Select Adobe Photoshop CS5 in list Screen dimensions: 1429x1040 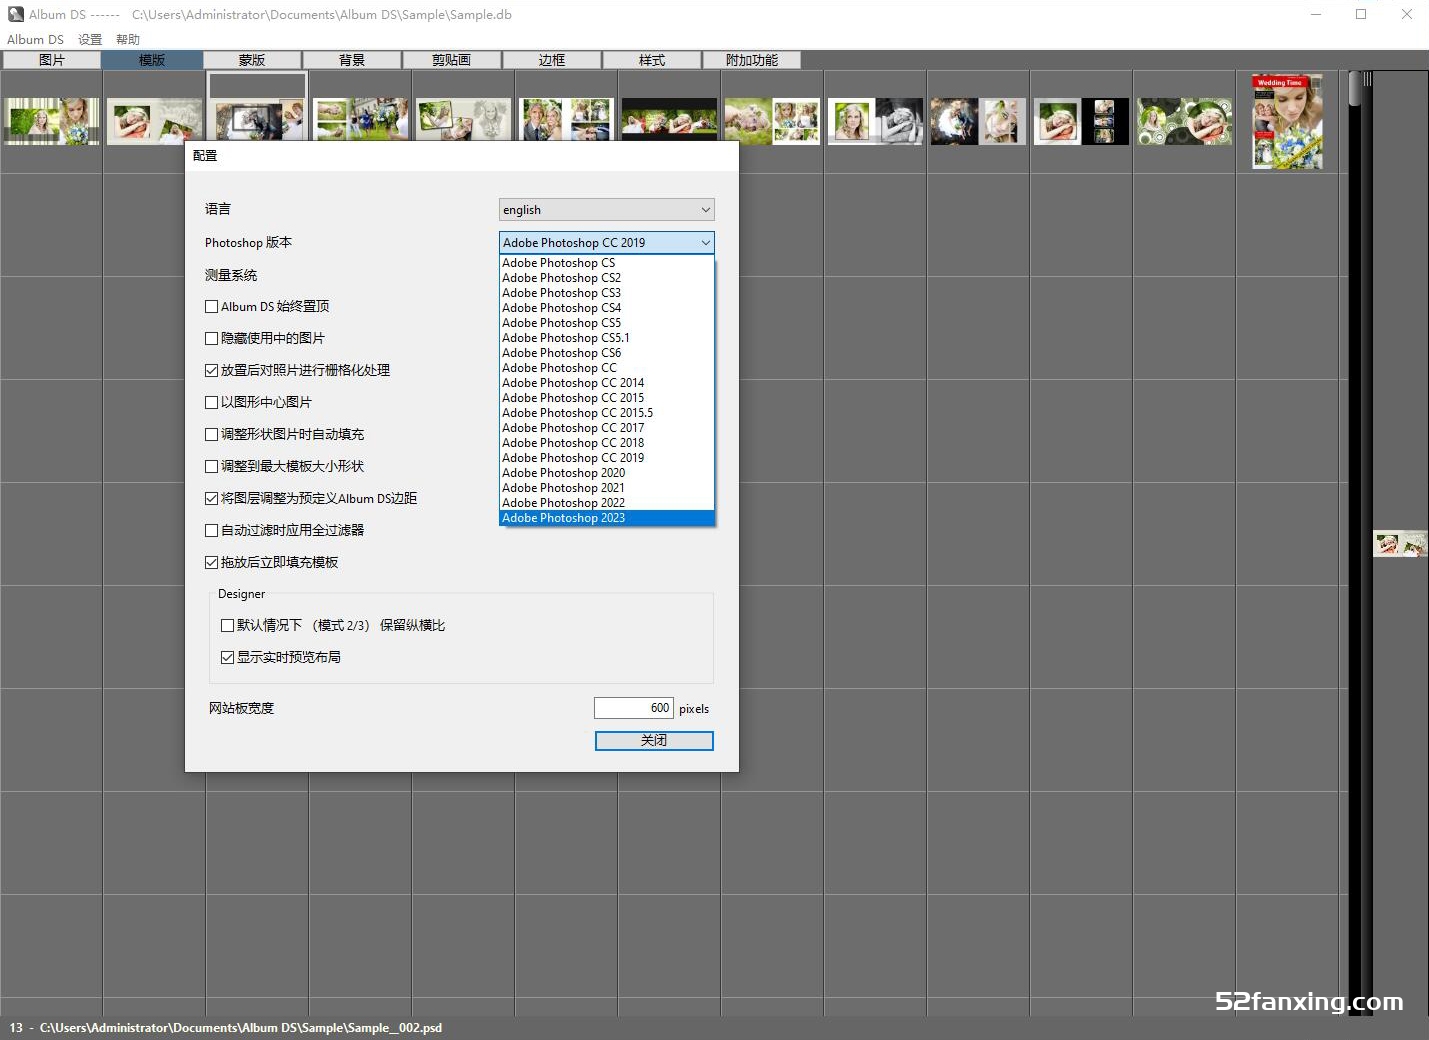(x=607, y=323)
